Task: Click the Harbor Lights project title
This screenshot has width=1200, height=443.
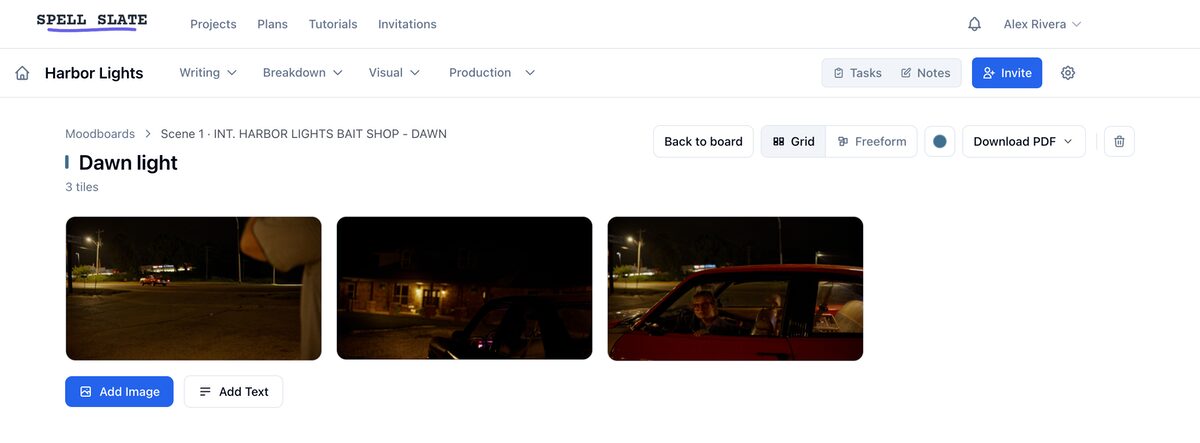Action: [x=94, y=73]
